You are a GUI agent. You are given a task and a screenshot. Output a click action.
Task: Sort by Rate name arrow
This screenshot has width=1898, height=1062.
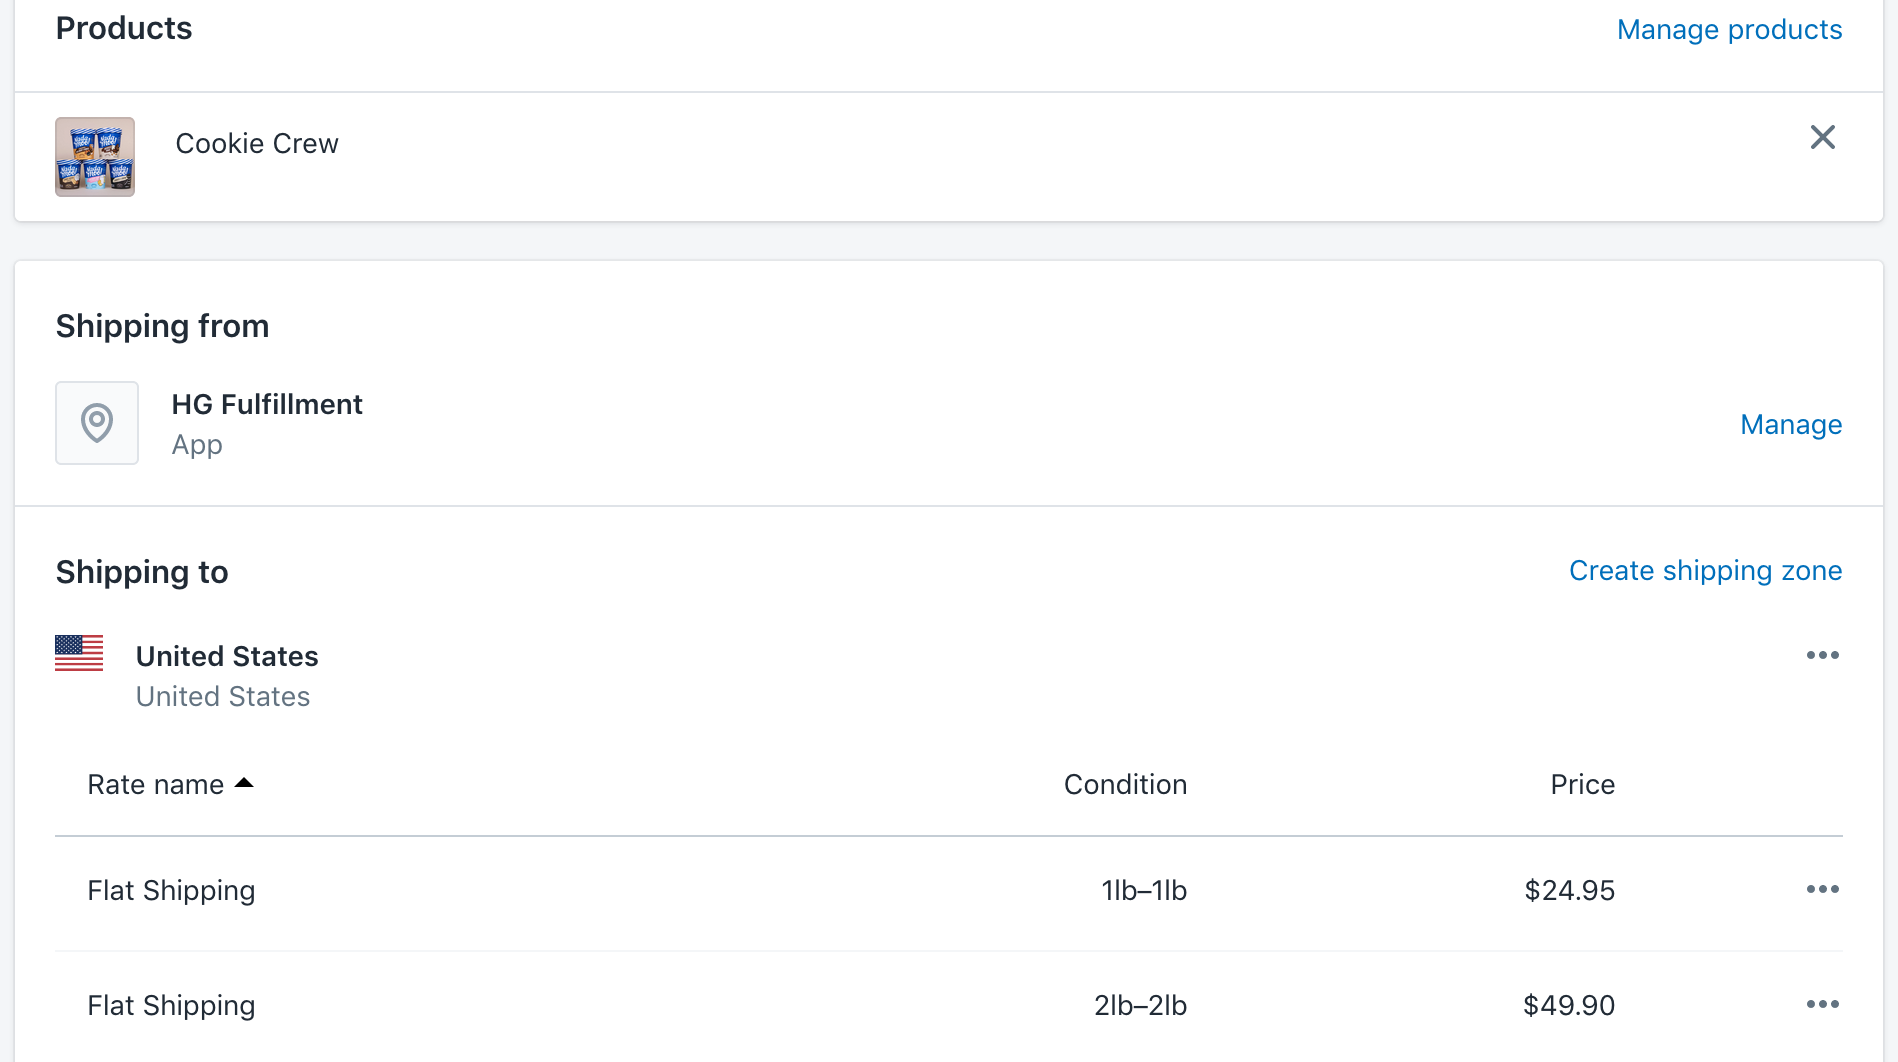244,783
